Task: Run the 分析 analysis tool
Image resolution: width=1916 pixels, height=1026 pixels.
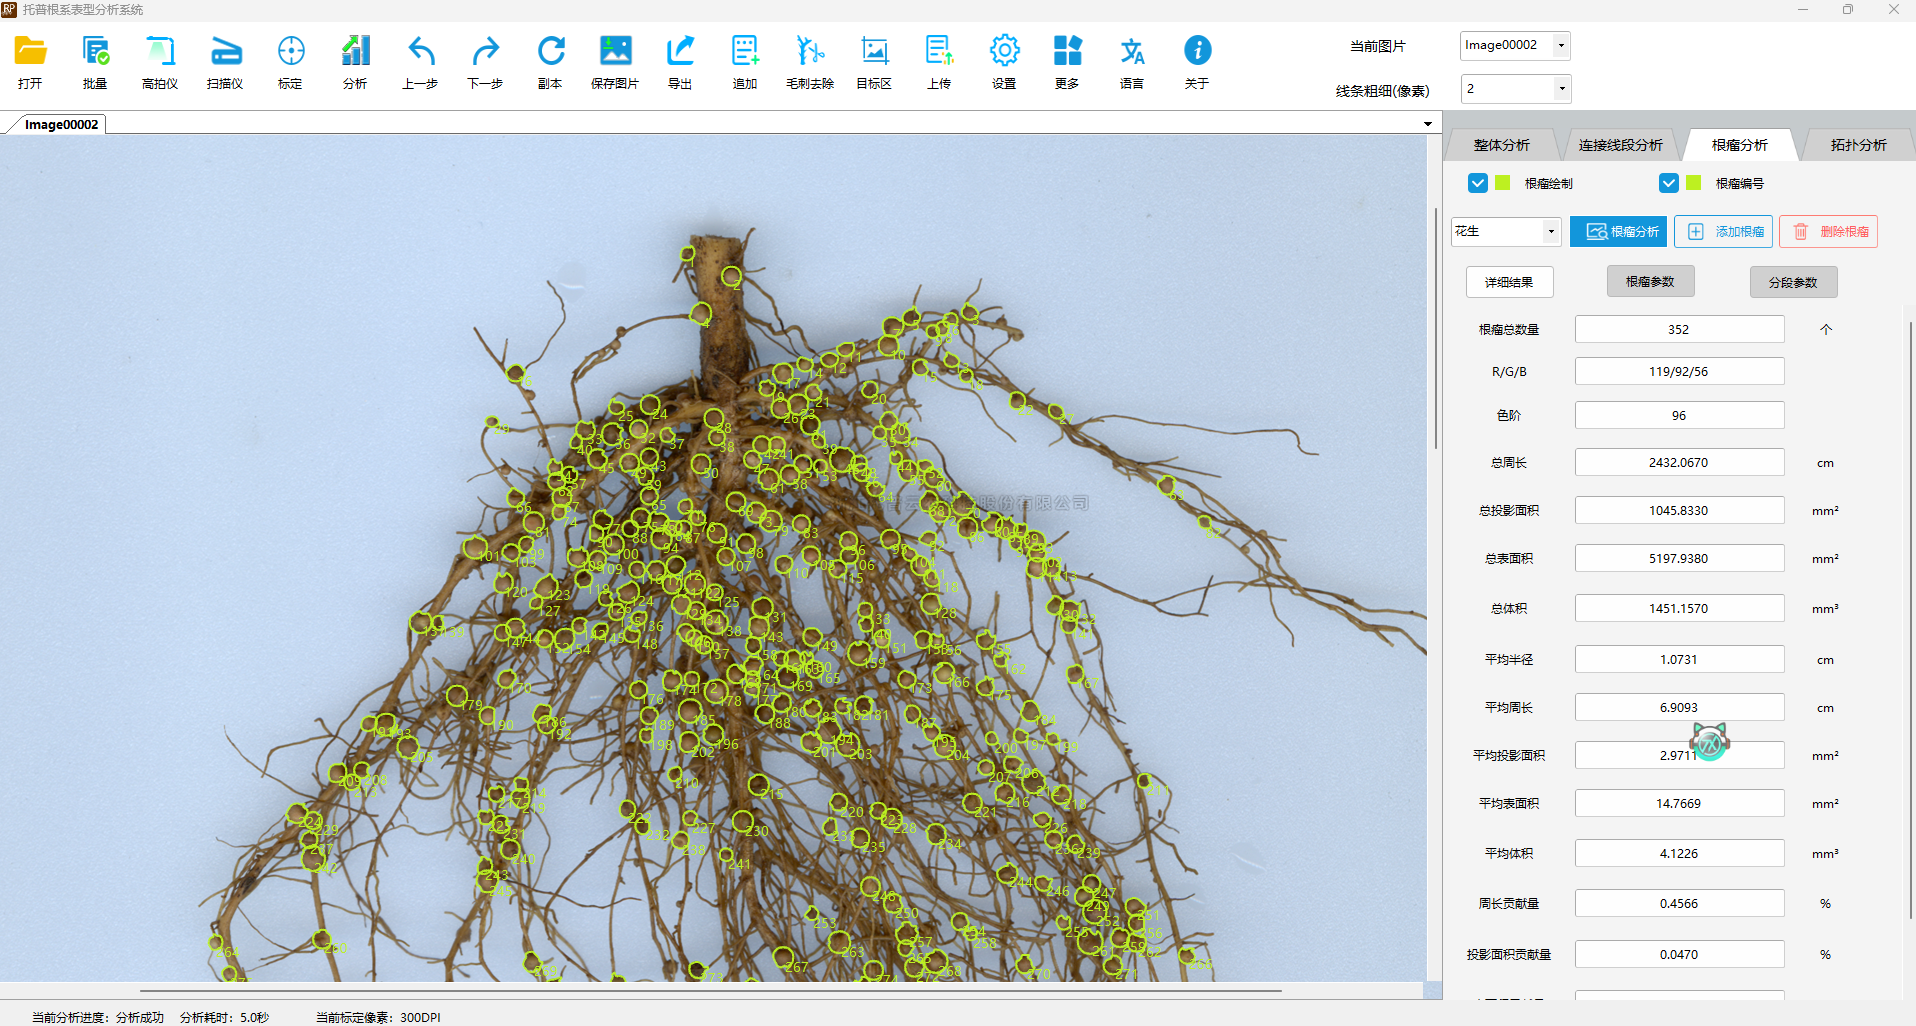Action: coord(355,52)
